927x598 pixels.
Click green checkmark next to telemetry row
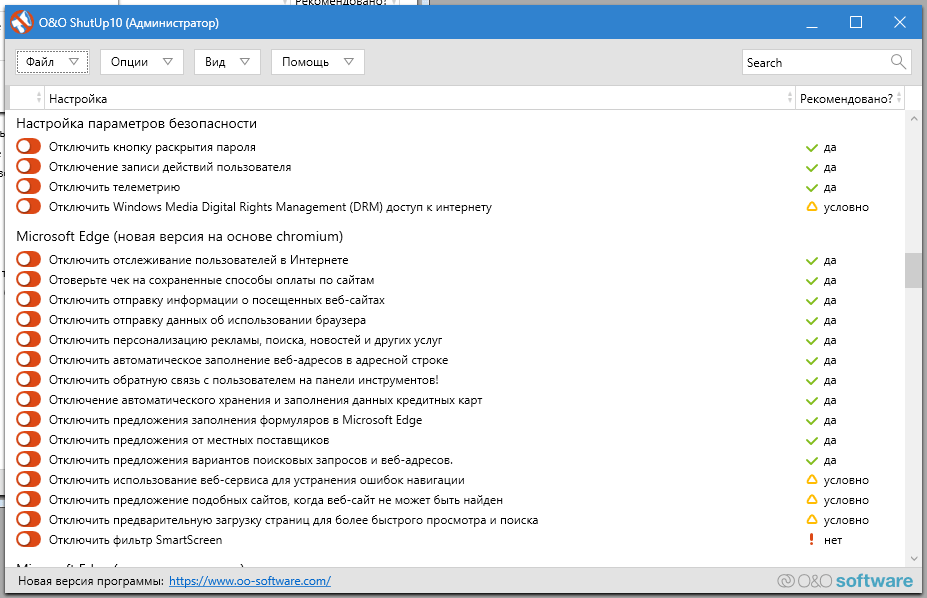[x=812, y=187]
